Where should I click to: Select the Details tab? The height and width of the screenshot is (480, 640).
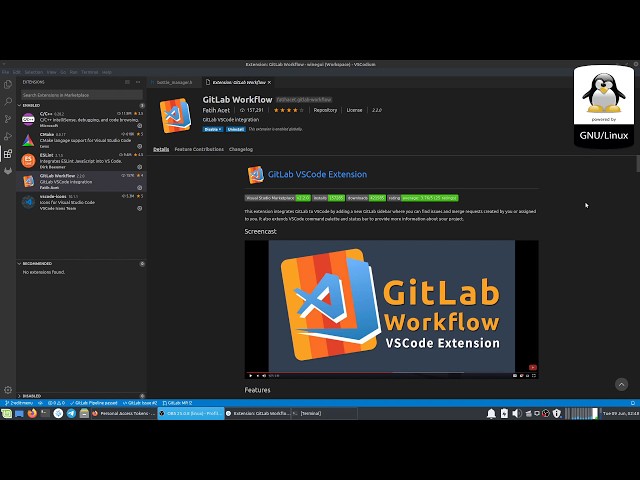tap(161, 149)
